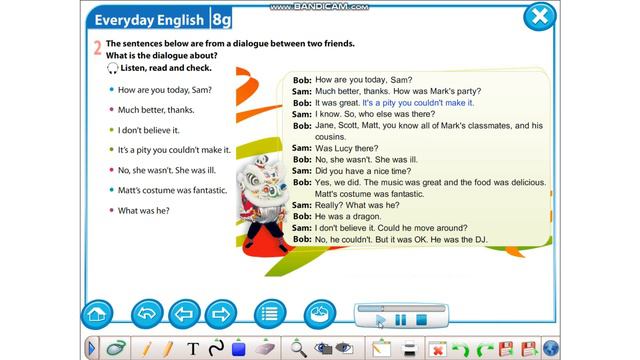Image resolution: width=640 pixels, height=360 pixels.
Task: Click the "8g" unit label
Action: 222,20
